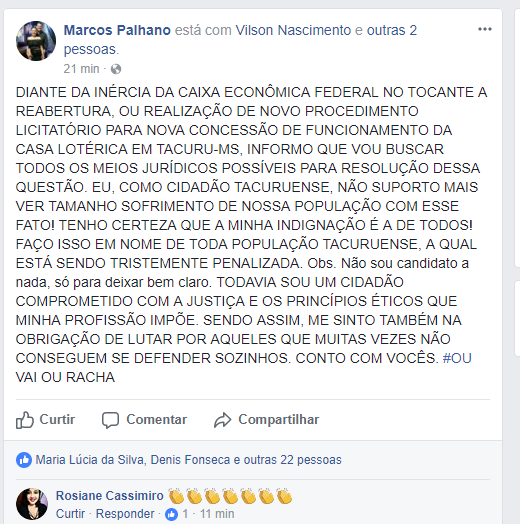Open the 21 min post timestamp

pyautogui.click(x=81, y=69)
